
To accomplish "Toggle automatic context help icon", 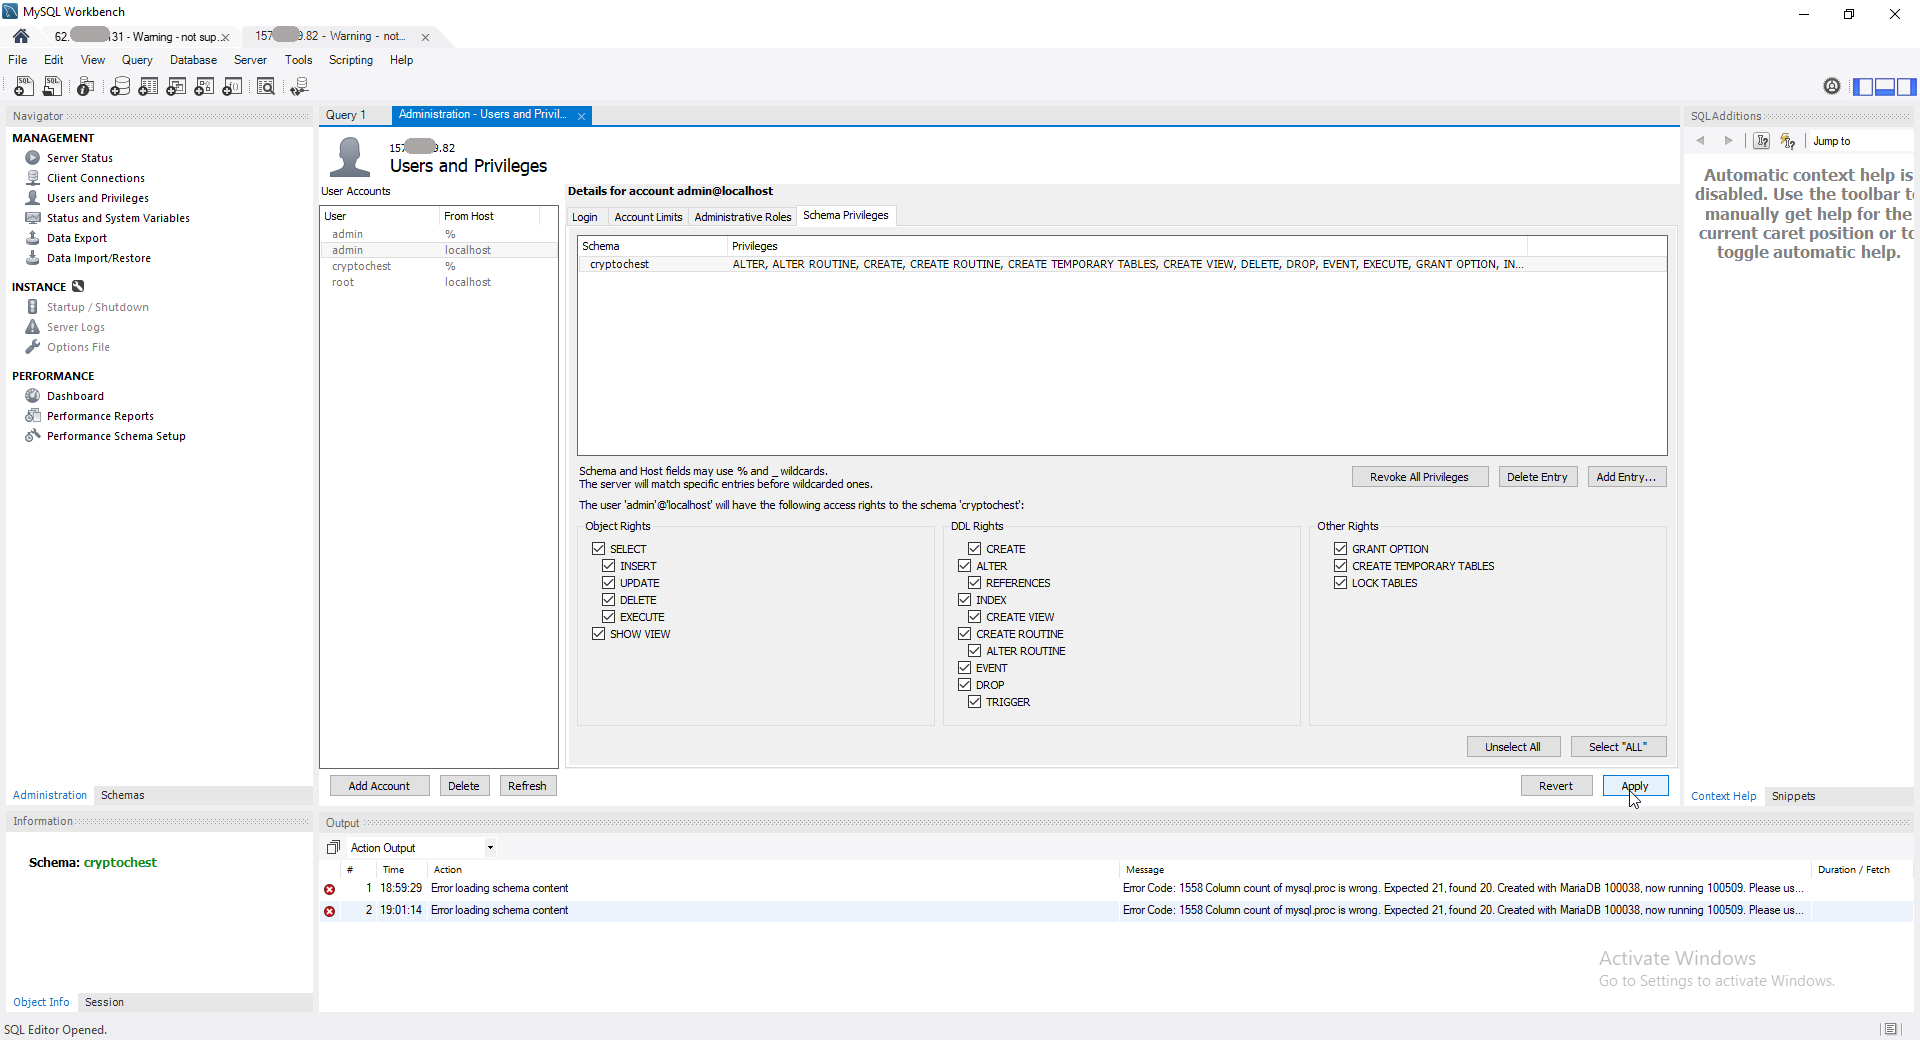I will (1788, 141).
